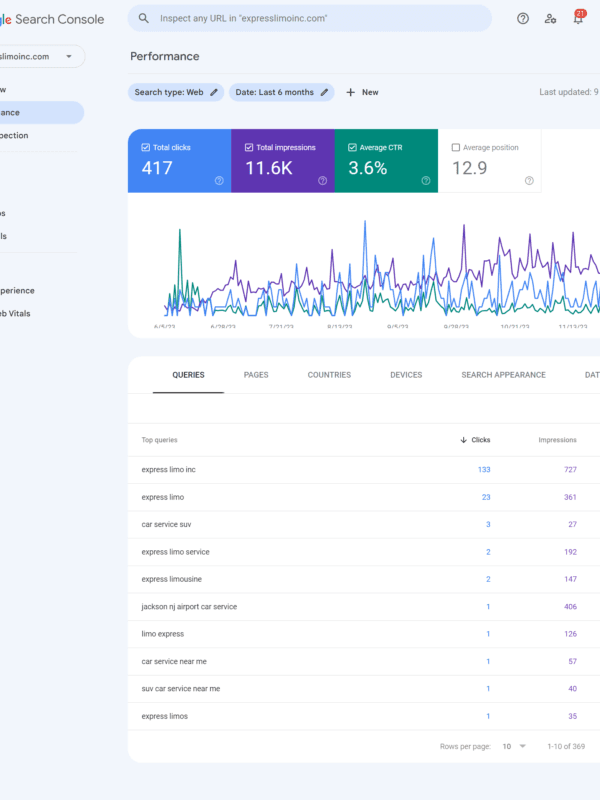Open the notifications bell icon
Image resolution: width=600 pixels, height=800 pixels.
coord(578,18)
